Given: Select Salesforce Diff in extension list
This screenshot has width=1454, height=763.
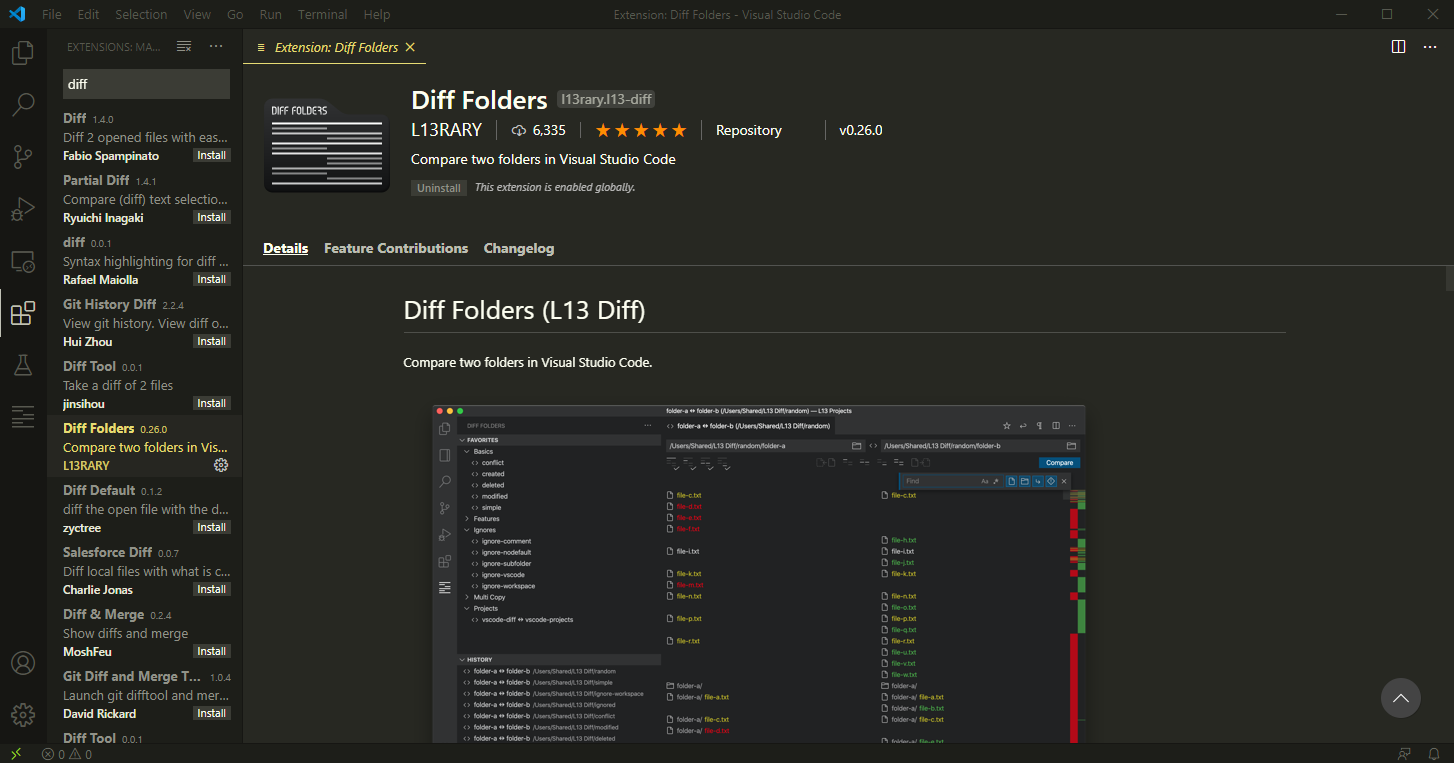Looking at the screenshot, I should pos(145,571).
